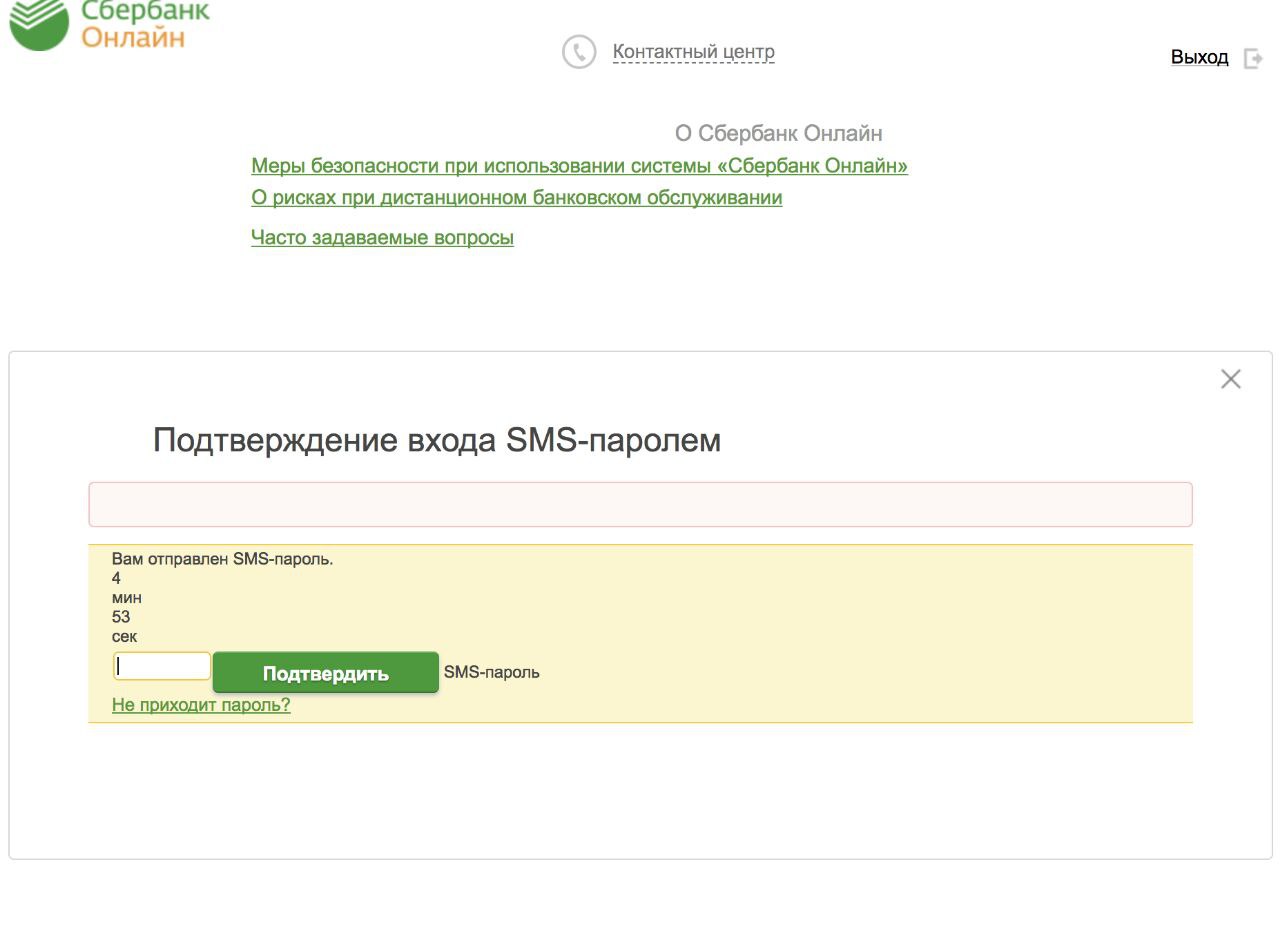Click the SMS-пароль label next to button
1280x951 pixels.
492,673
